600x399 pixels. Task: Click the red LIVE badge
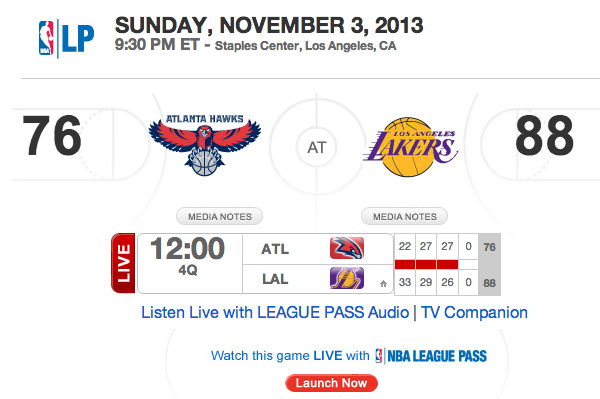[123, 263]
